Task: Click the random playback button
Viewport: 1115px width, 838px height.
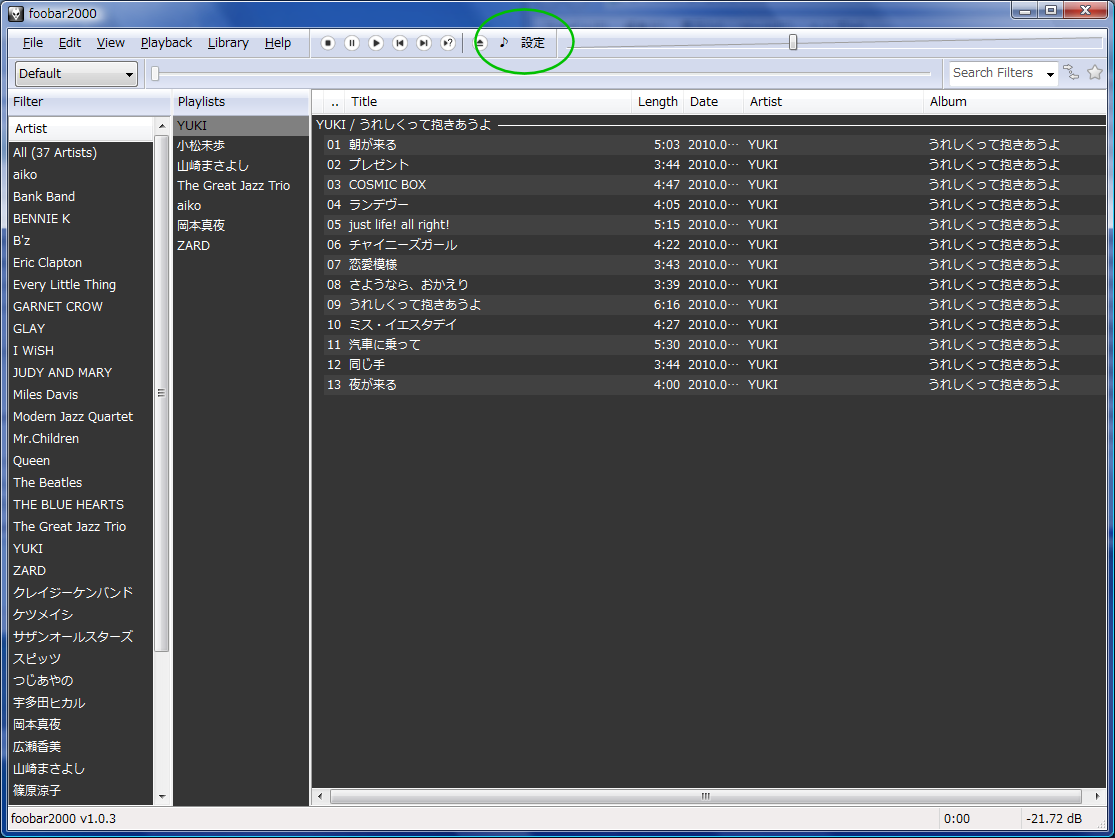Action: click(448, 43)
